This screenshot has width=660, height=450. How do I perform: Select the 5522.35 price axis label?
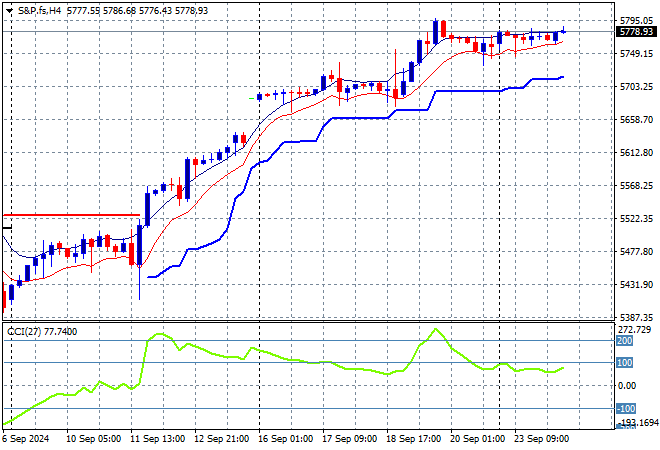[636, 218]
